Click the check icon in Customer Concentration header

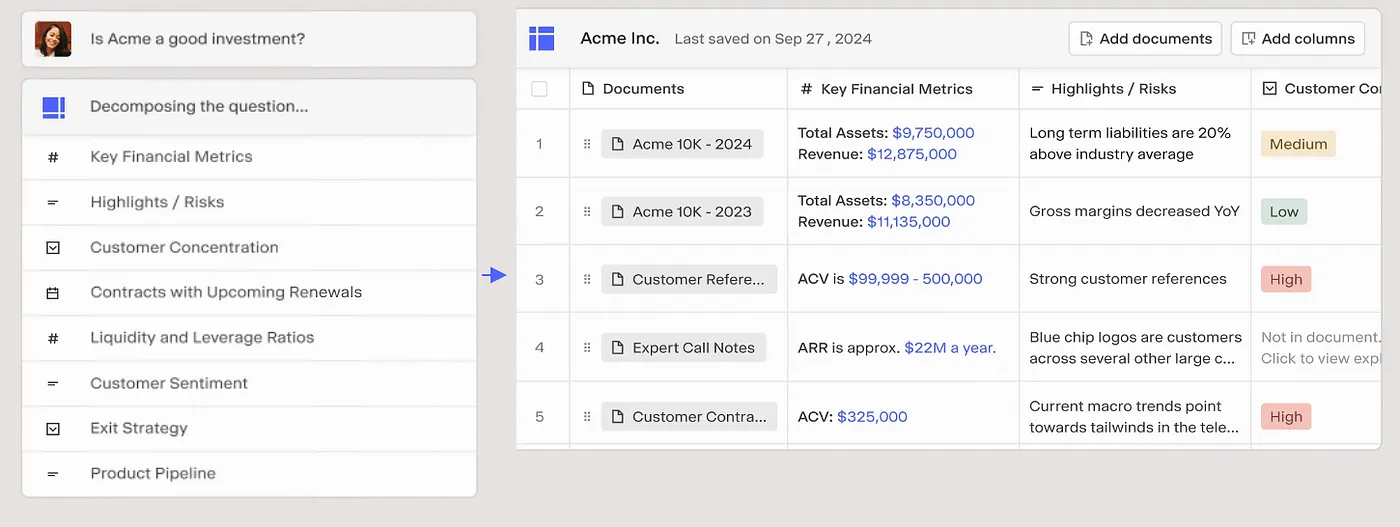tap(1269, 89)
